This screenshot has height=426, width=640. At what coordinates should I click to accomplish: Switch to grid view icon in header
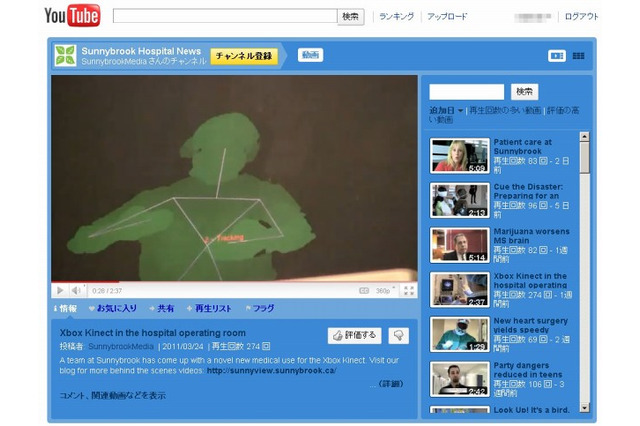[578, 55]
